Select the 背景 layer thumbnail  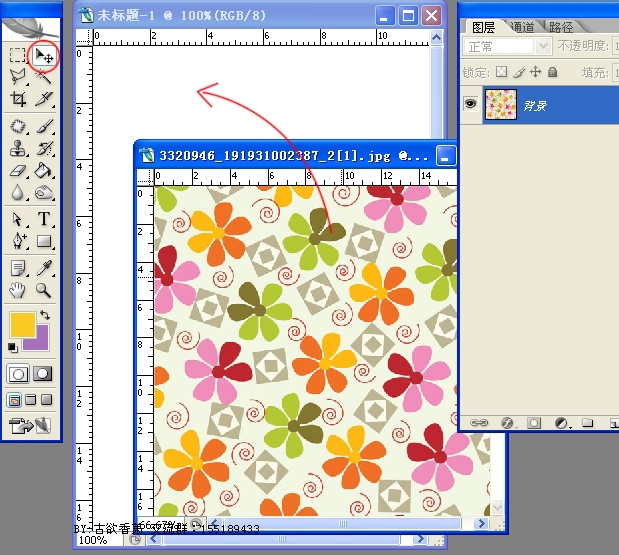pos(501,105)
